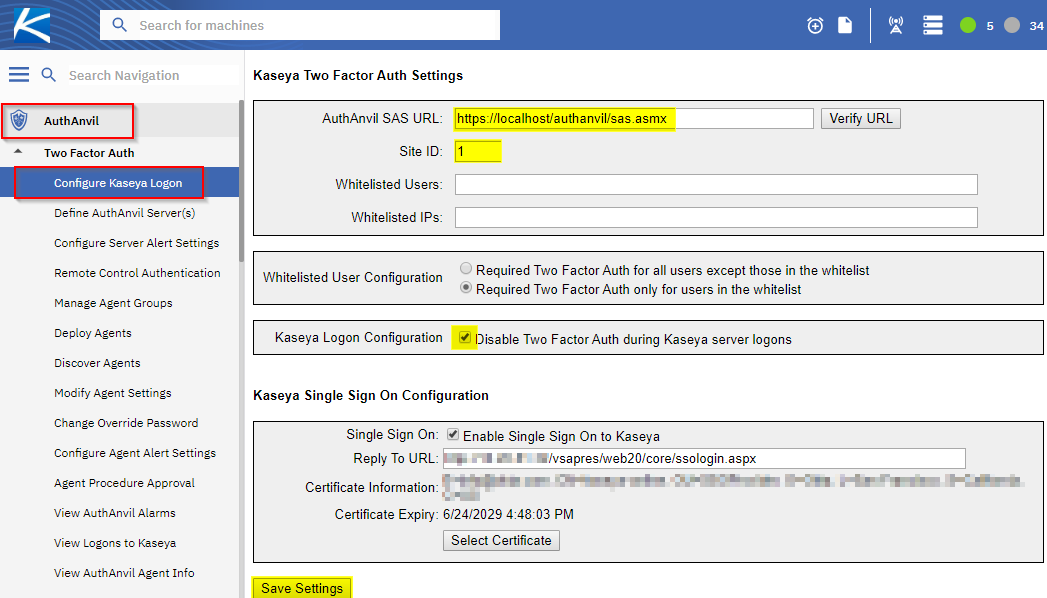Click the Whitelisted IPs field
Viewport: 1047px width, 598px height.
[x=716, y=217]
